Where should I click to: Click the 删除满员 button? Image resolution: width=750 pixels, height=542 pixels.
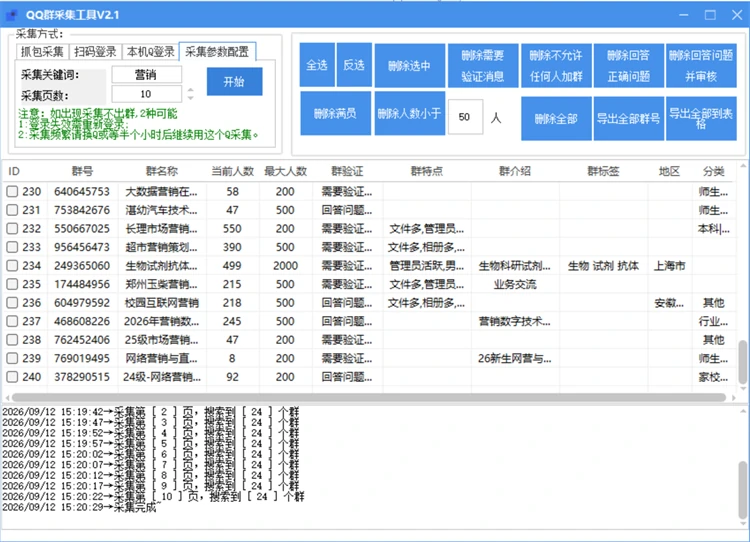pos(335,113)
